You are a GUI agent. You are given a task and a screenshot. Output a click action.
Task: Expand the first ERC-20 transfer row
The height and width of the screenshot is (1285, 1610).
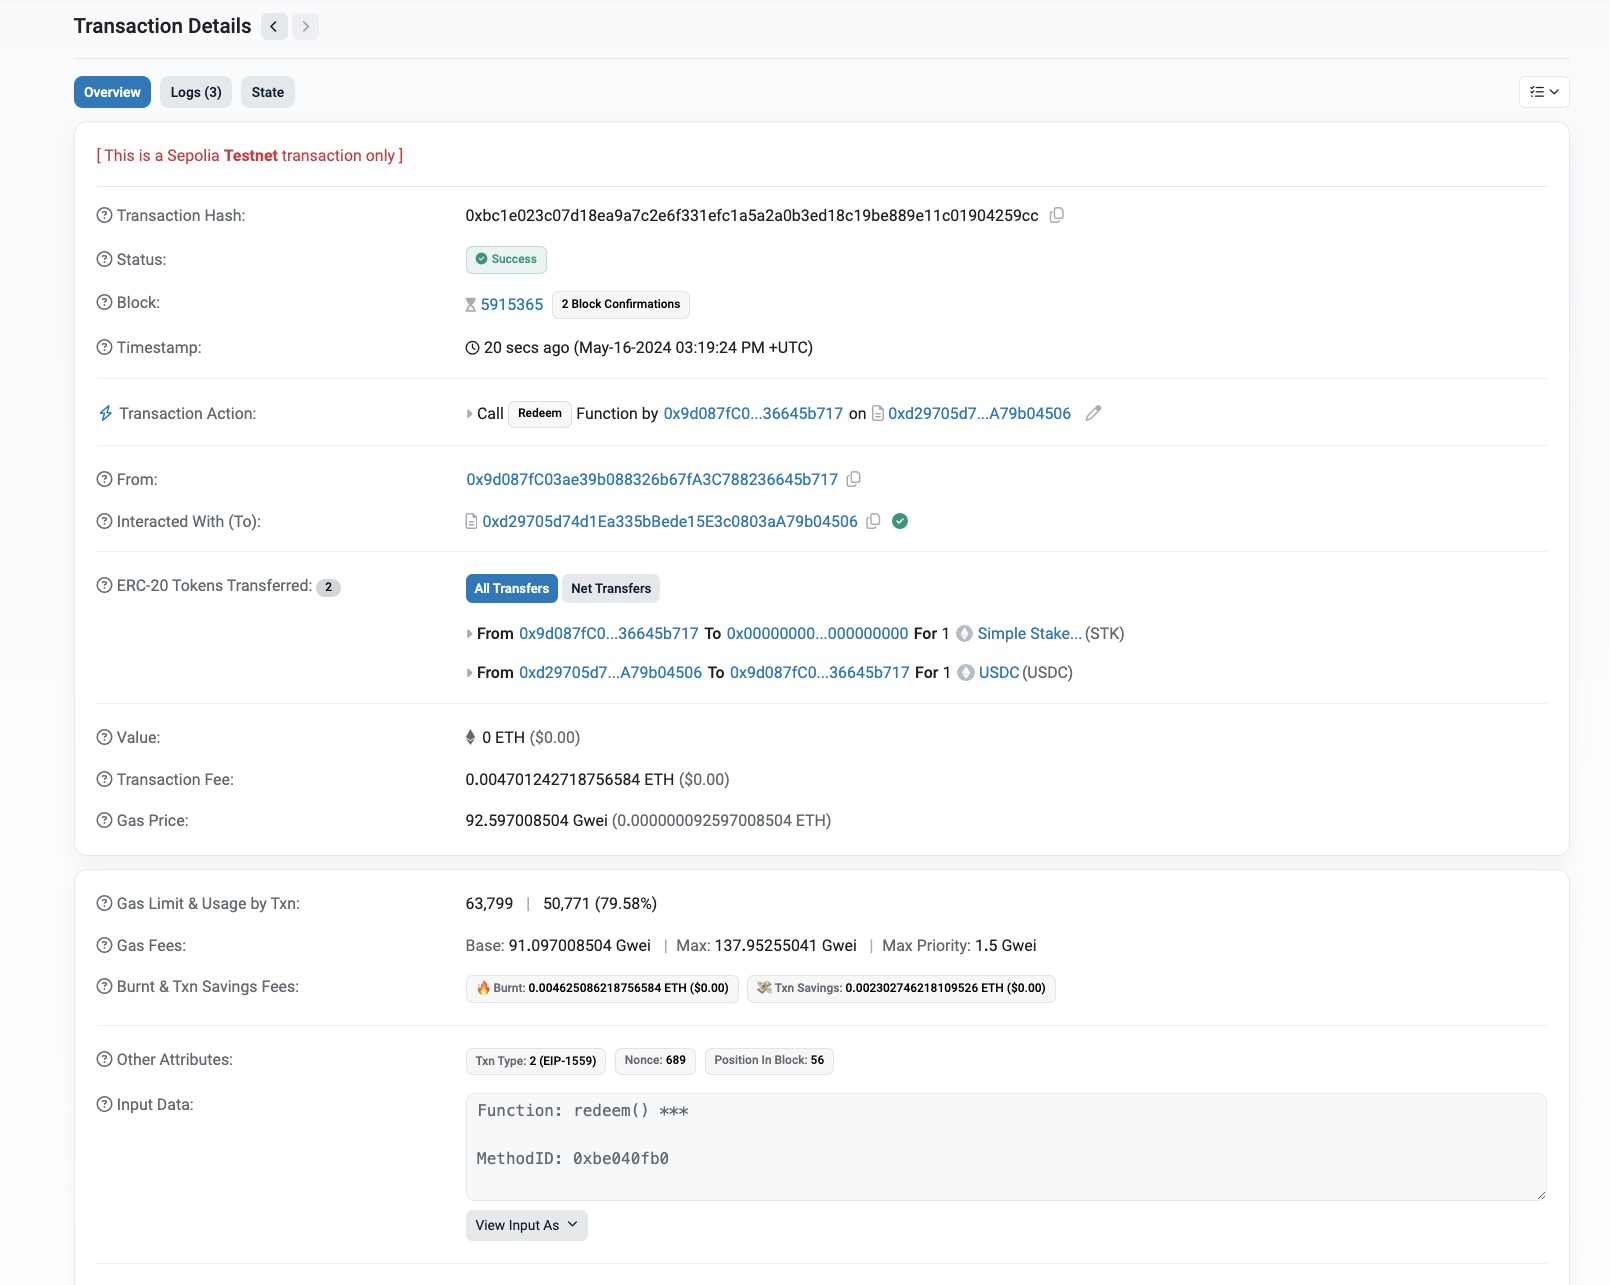pyautogui.click(x=469, y=633)
